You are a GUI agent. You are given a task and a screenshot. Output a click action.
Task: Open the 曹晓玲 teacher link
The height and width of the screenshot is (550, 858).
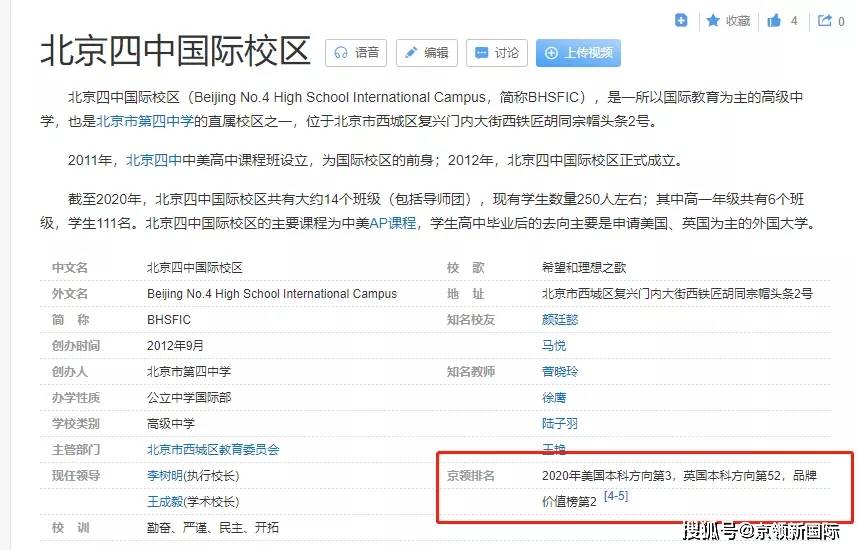click(560, 372)
